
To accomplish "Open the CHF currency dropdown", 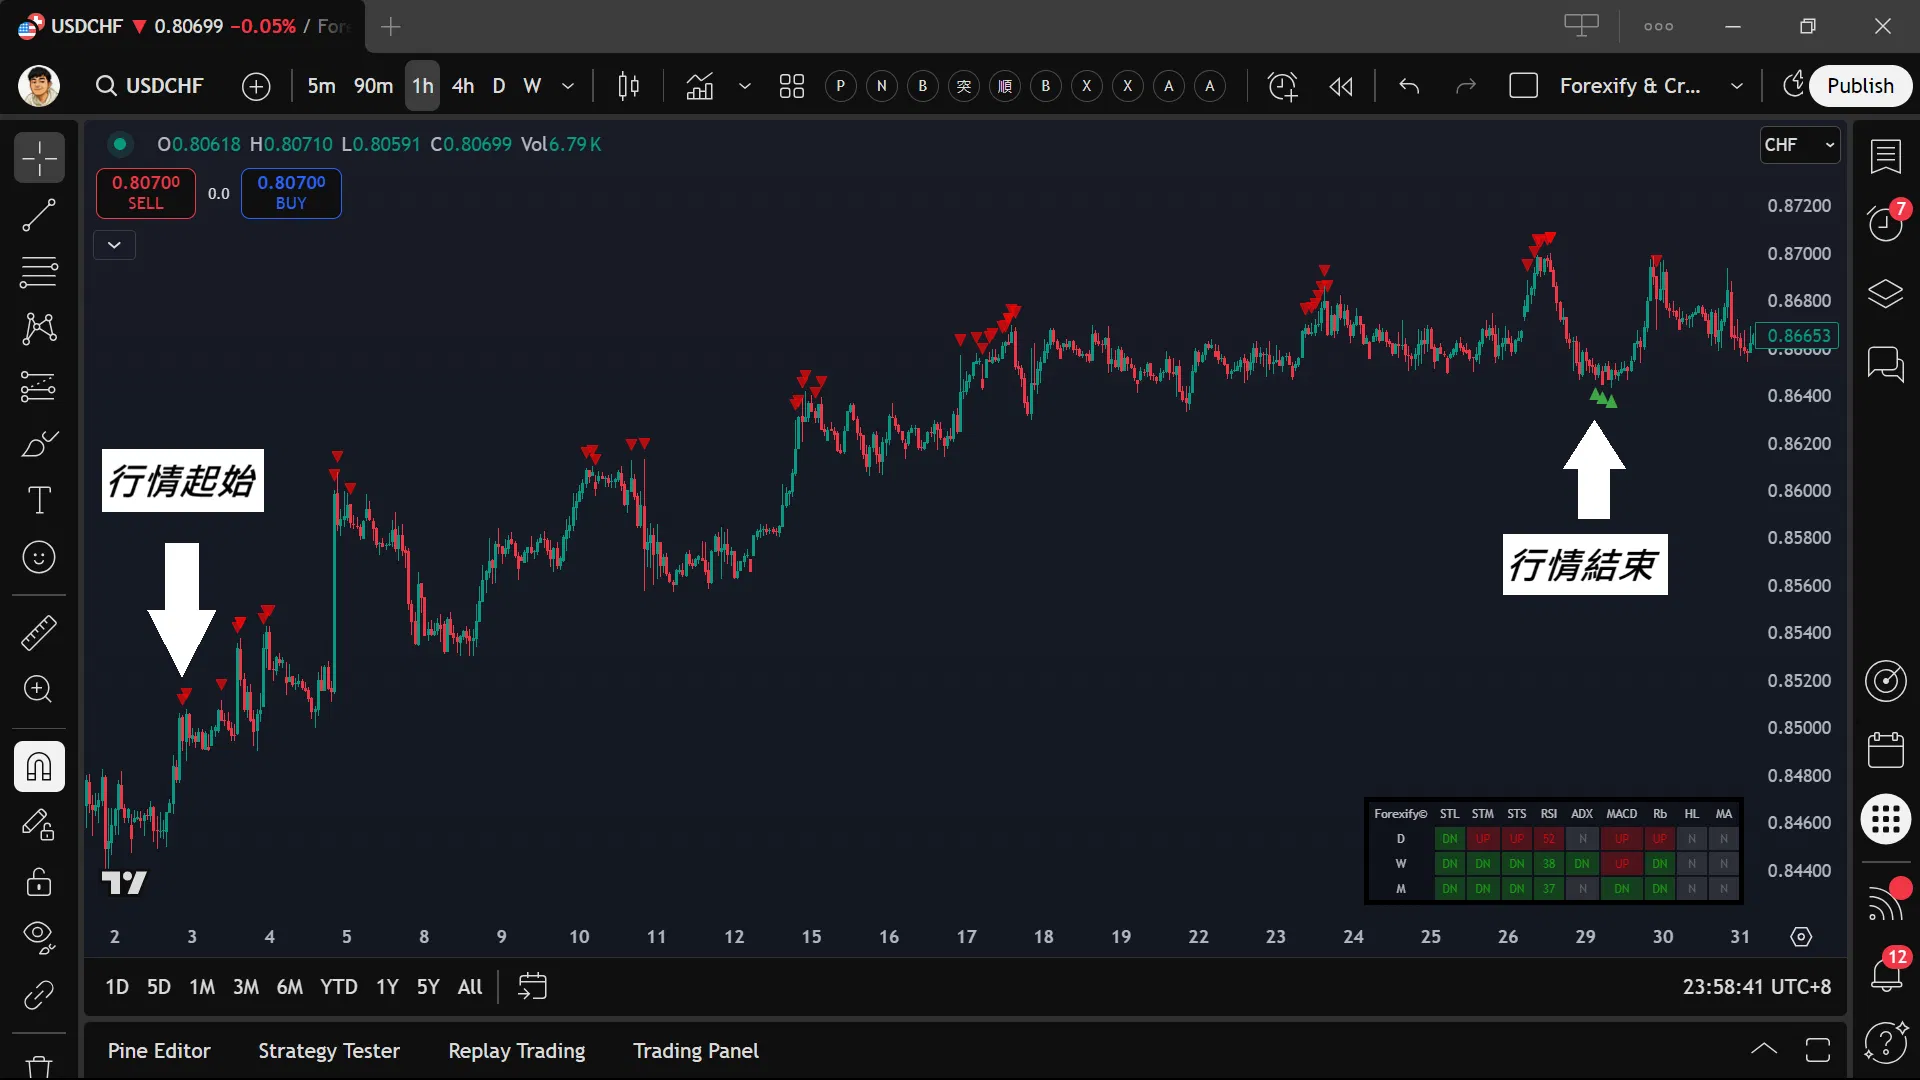I will 1800,145.
